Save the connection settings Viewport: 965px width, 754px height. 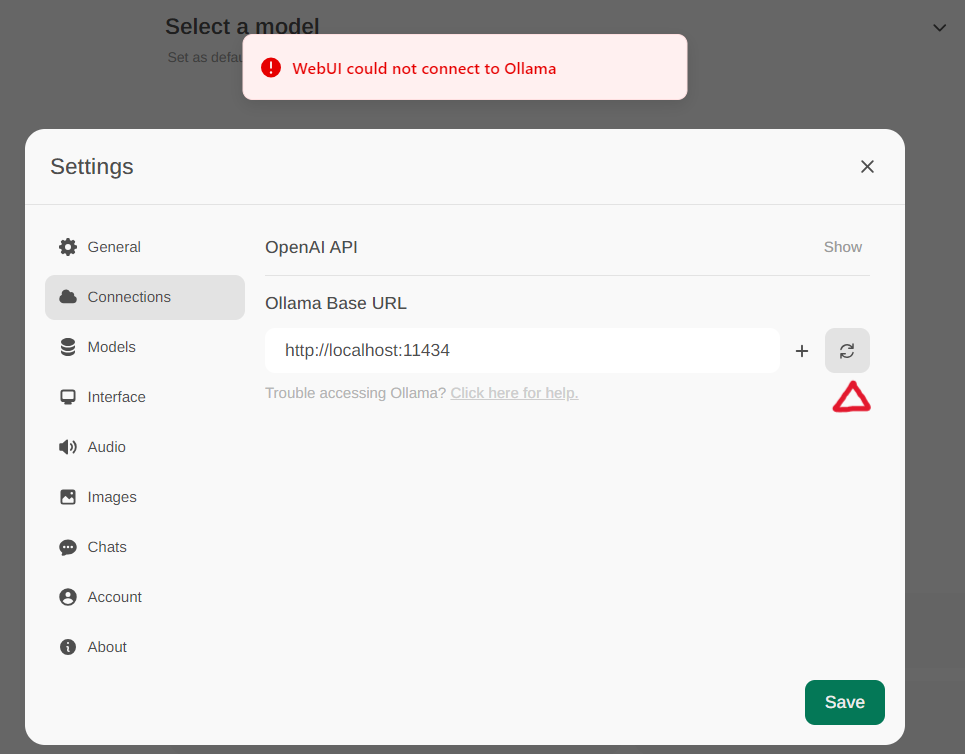(x=844, y=702)
